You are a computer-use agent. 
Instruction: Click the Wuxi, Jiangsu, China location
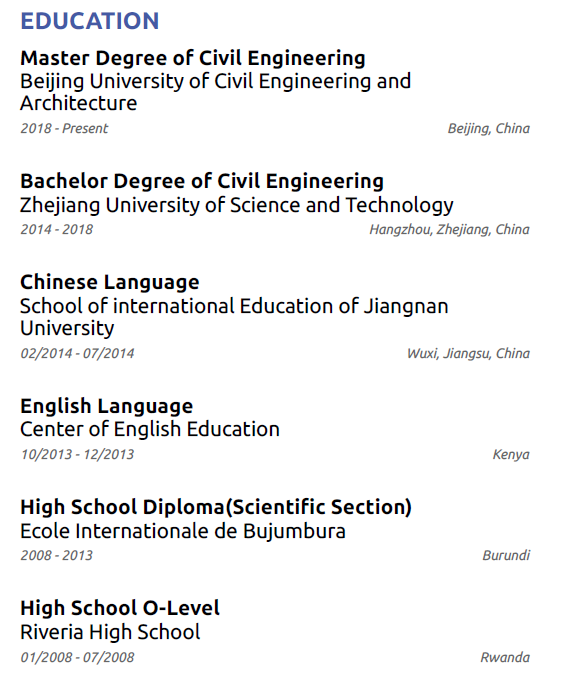(x=468, y=353)
